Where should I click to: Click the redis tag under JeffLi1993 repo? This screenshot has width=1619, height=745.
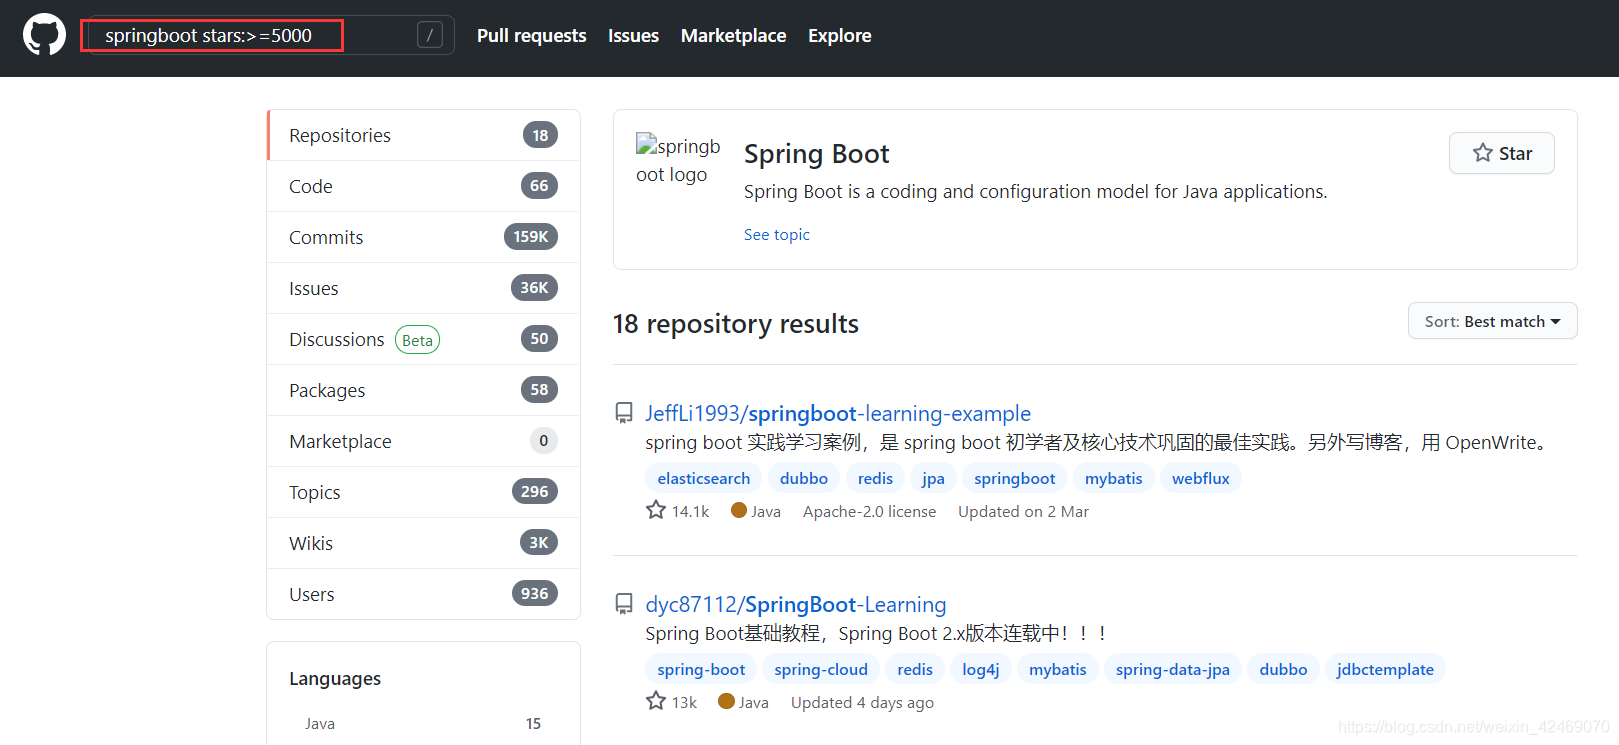[875, 478]
